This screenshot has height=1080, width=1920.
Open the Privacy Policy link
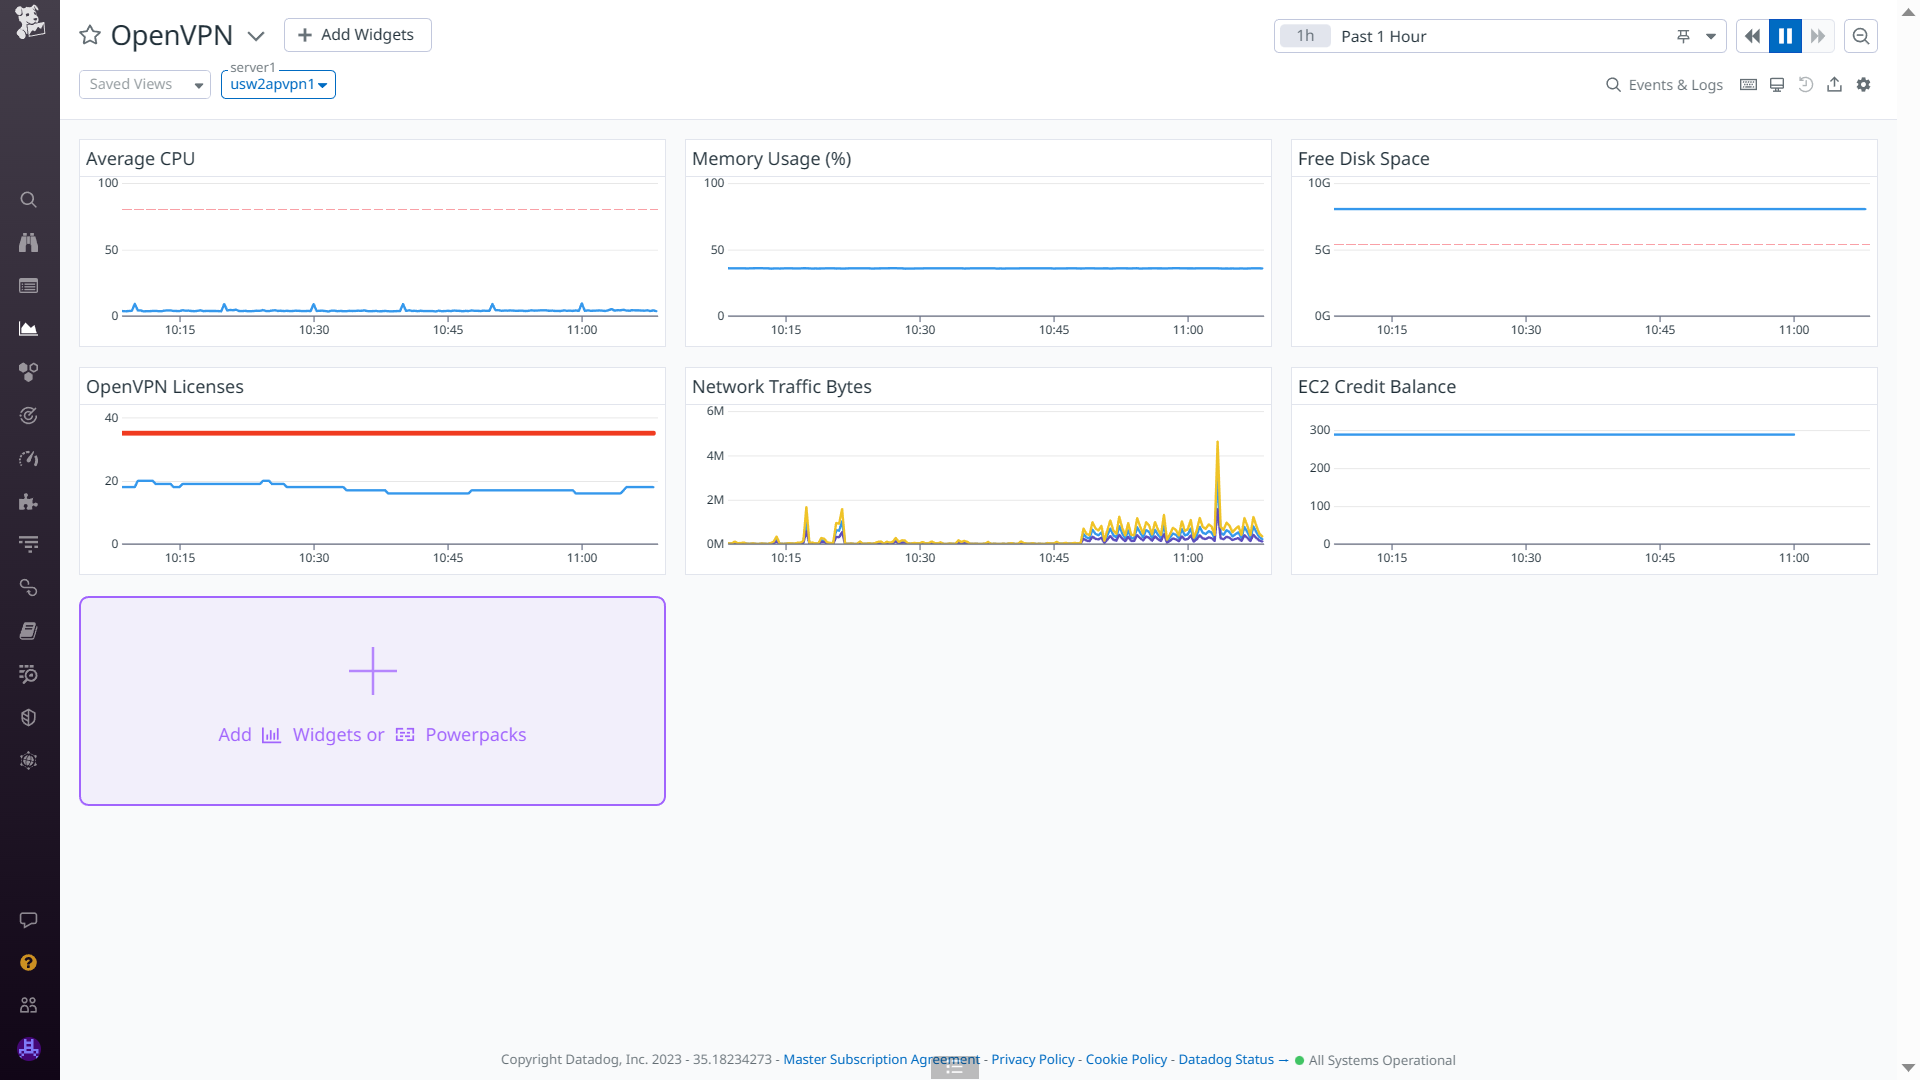click(1032, 1060)
